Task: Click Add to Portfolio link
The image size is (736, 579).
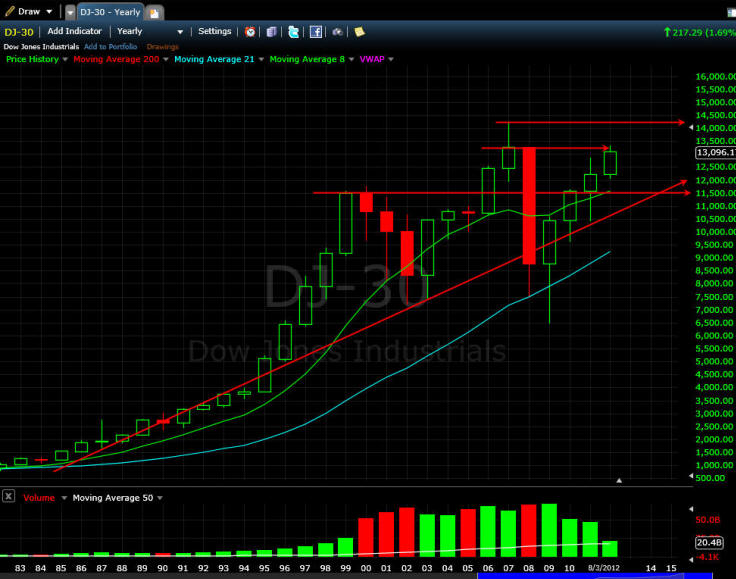Action: click(x=111, y=46)
